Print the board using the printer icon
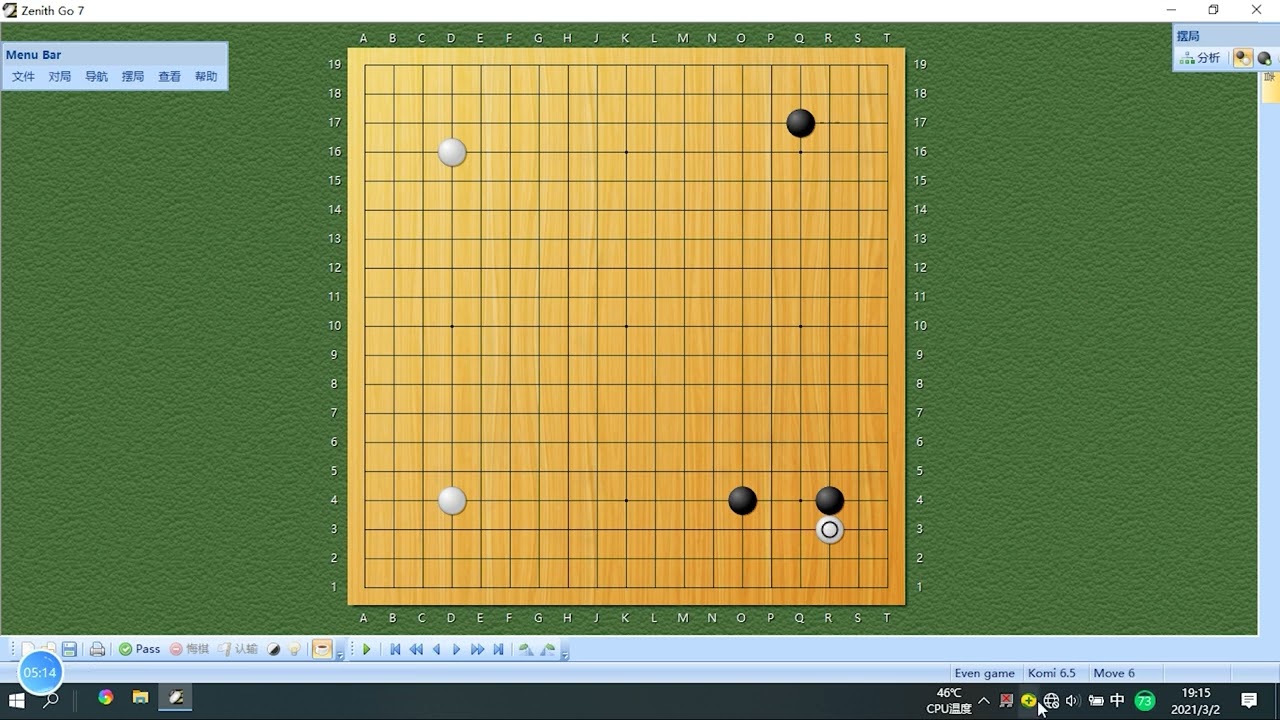 tap(97, 649)
